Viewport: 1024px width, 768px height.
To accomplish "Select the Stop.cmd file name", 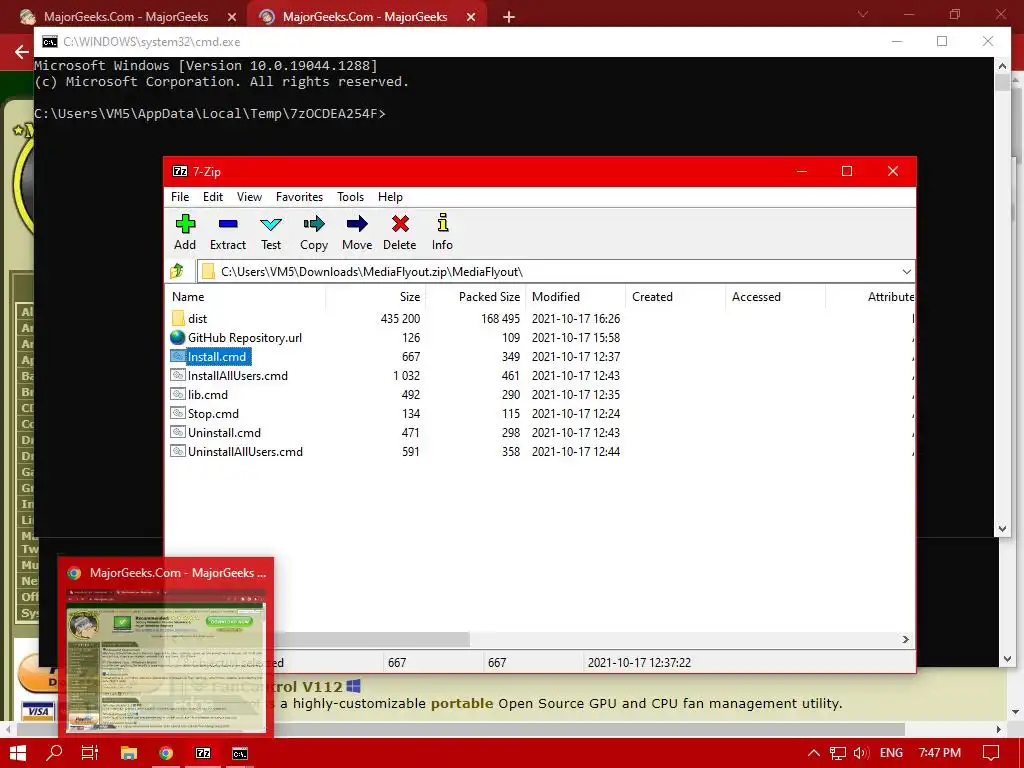I will 213,413.
